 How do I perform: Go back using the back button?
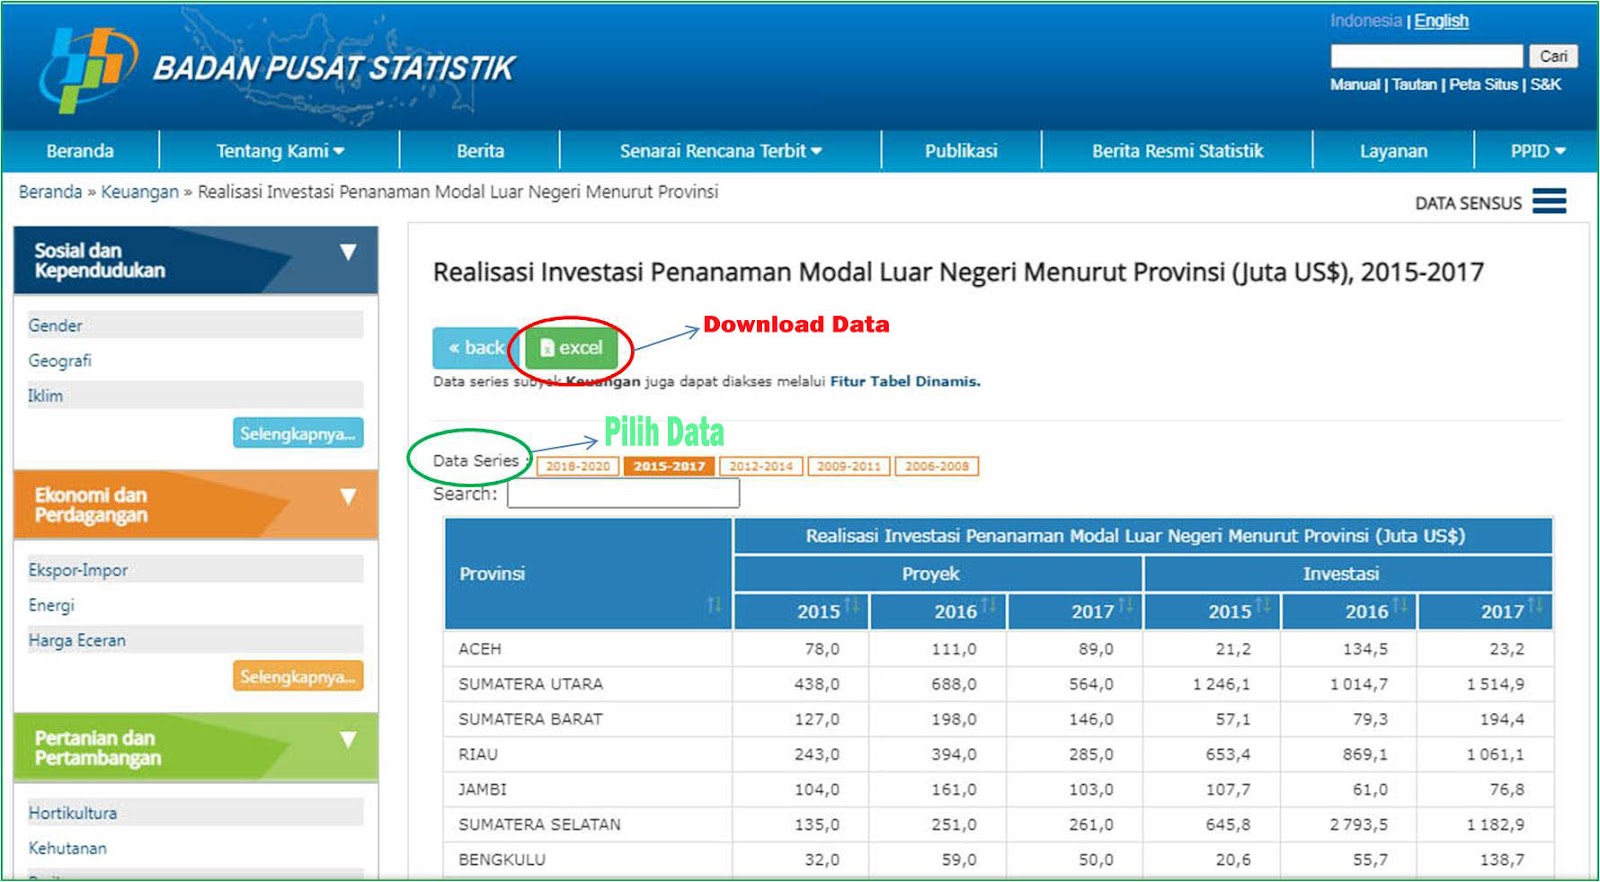click(x=476, y=348)
